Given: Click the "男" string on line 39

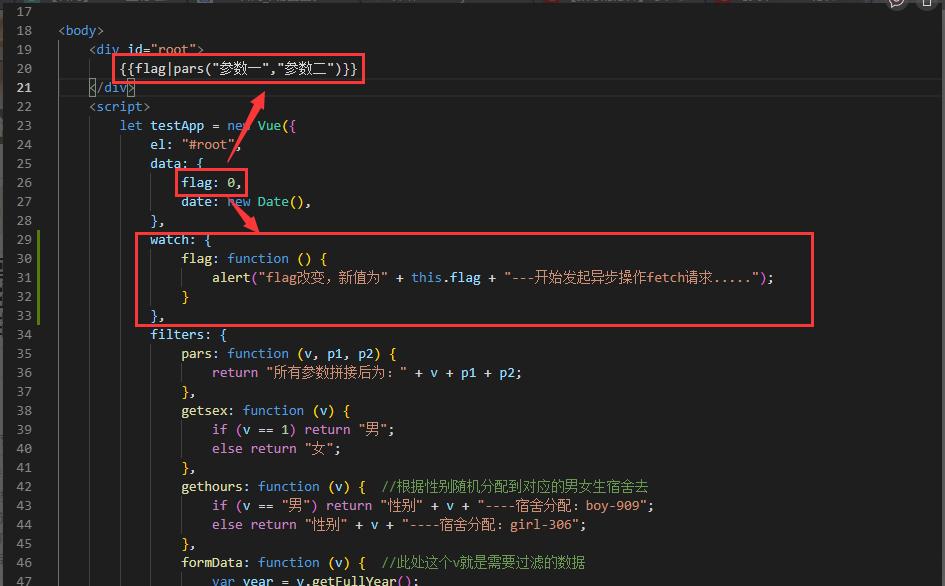Looking at the screenshot, I should (x=372, y=430).
